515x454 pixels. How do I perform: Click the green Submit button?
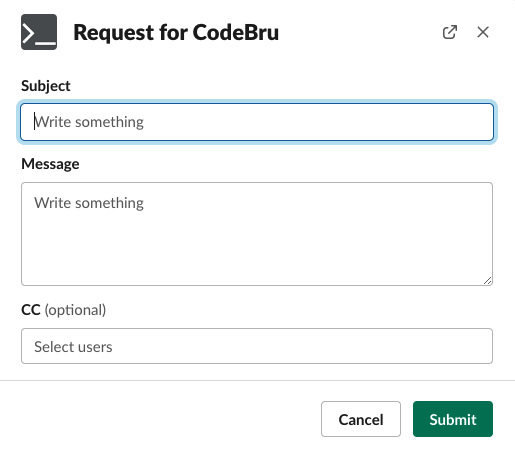click(x=453, y=419)
